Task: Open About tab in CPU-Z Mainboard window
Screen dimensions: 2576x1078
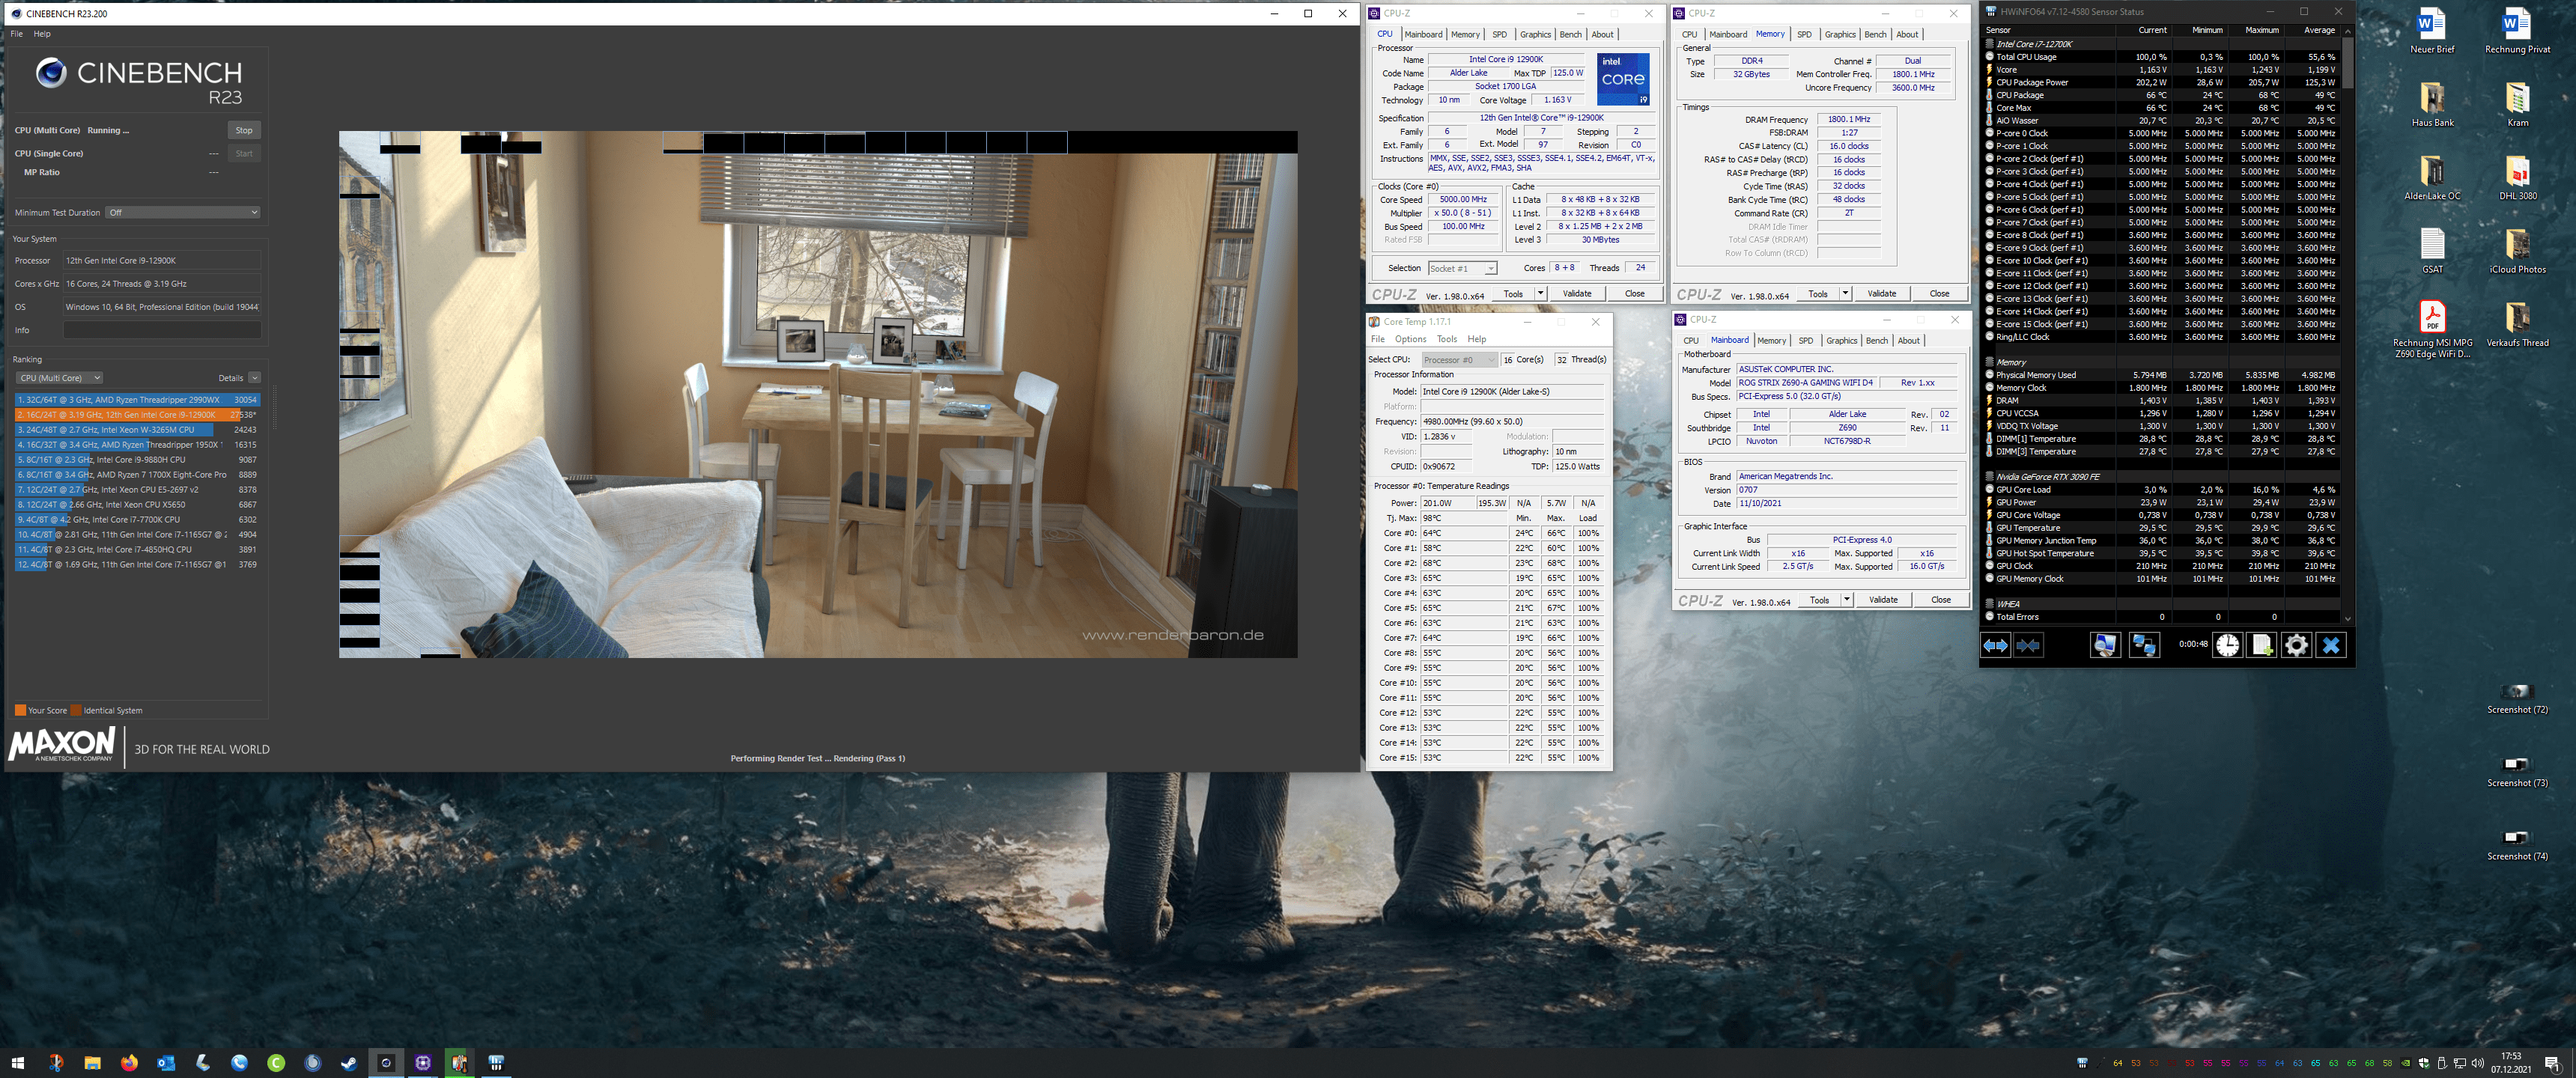Action: tap(1908, 341)
